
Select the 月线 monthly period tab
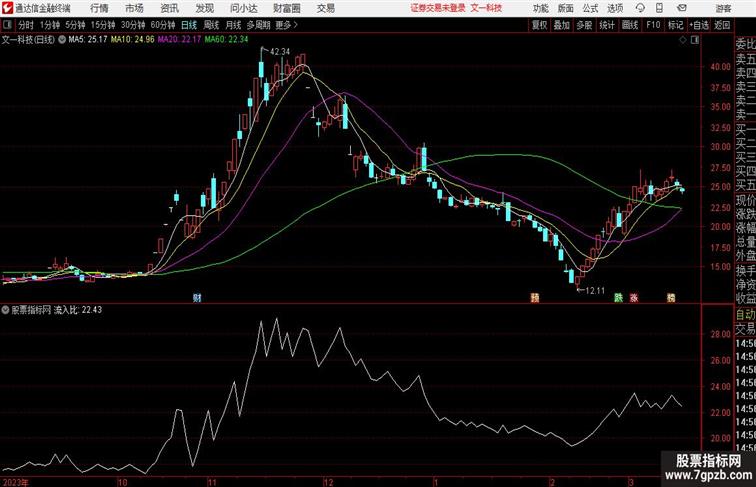click(233, 25)
